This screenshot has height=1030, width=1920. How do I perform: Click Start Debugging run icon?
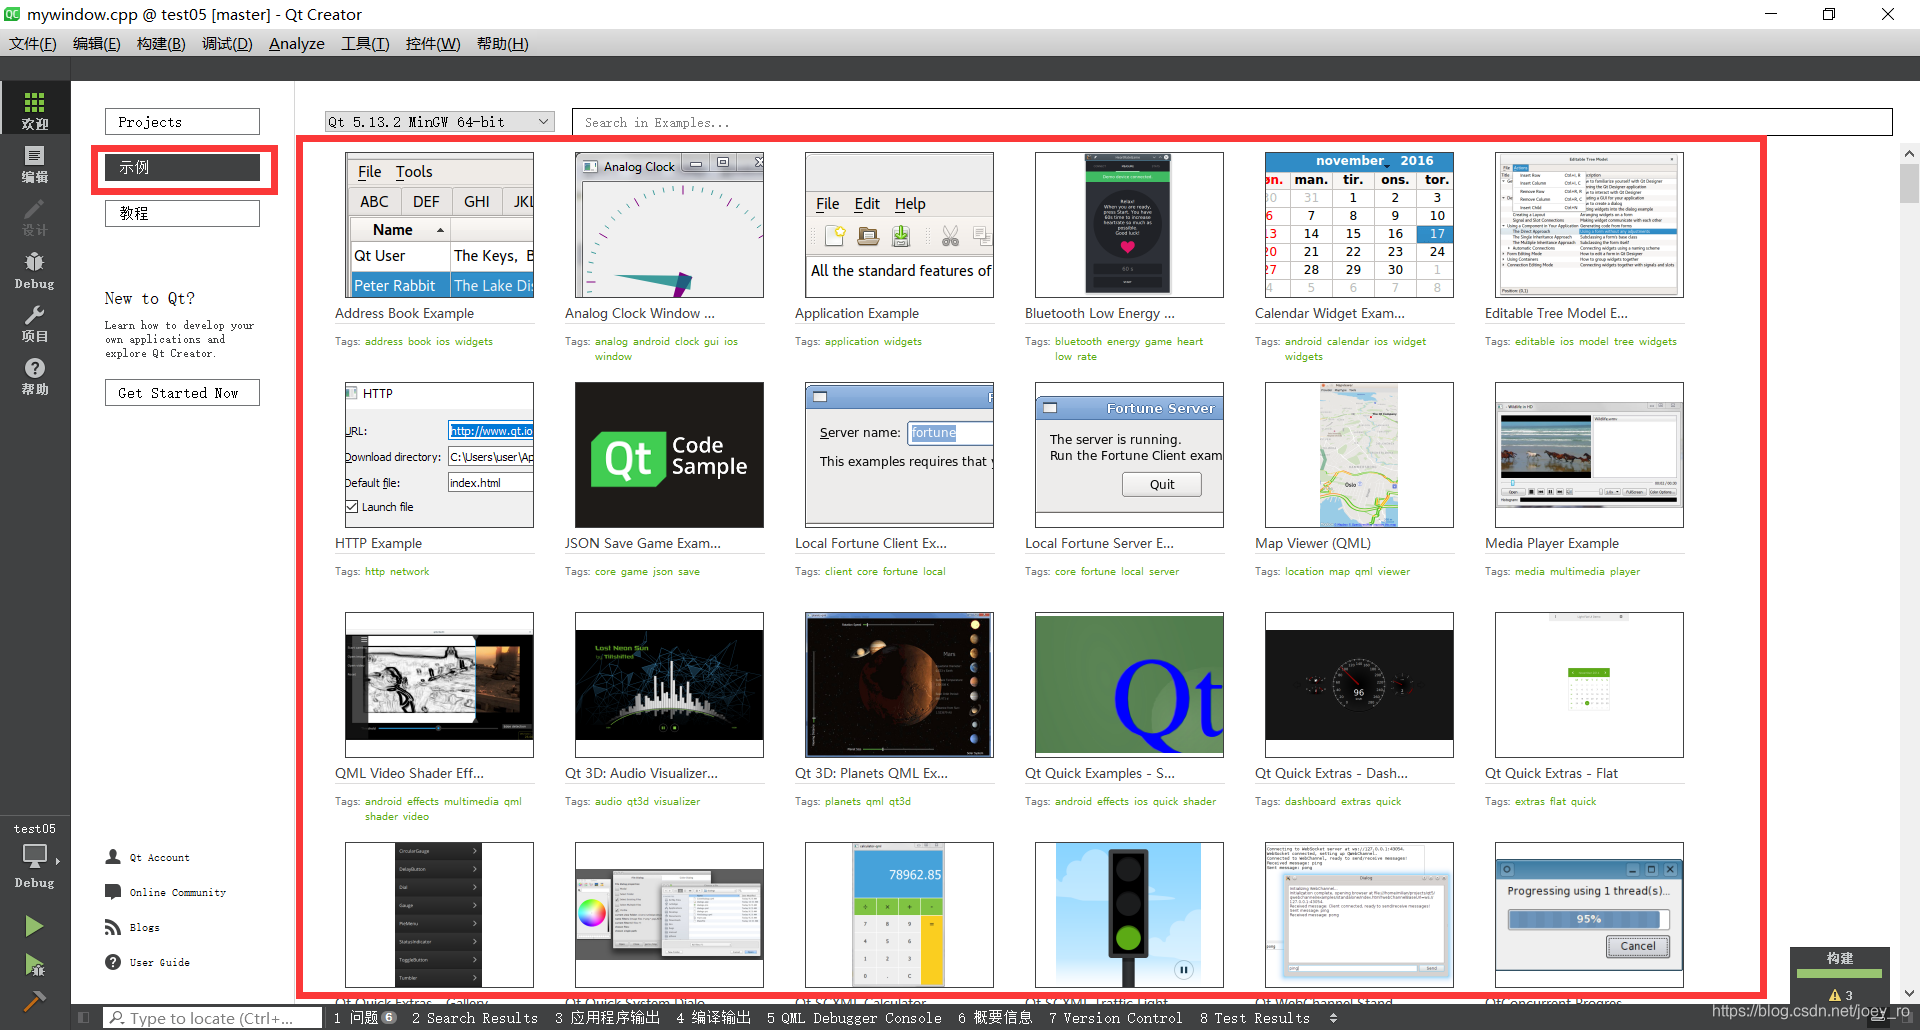click(x=34, y=964)
